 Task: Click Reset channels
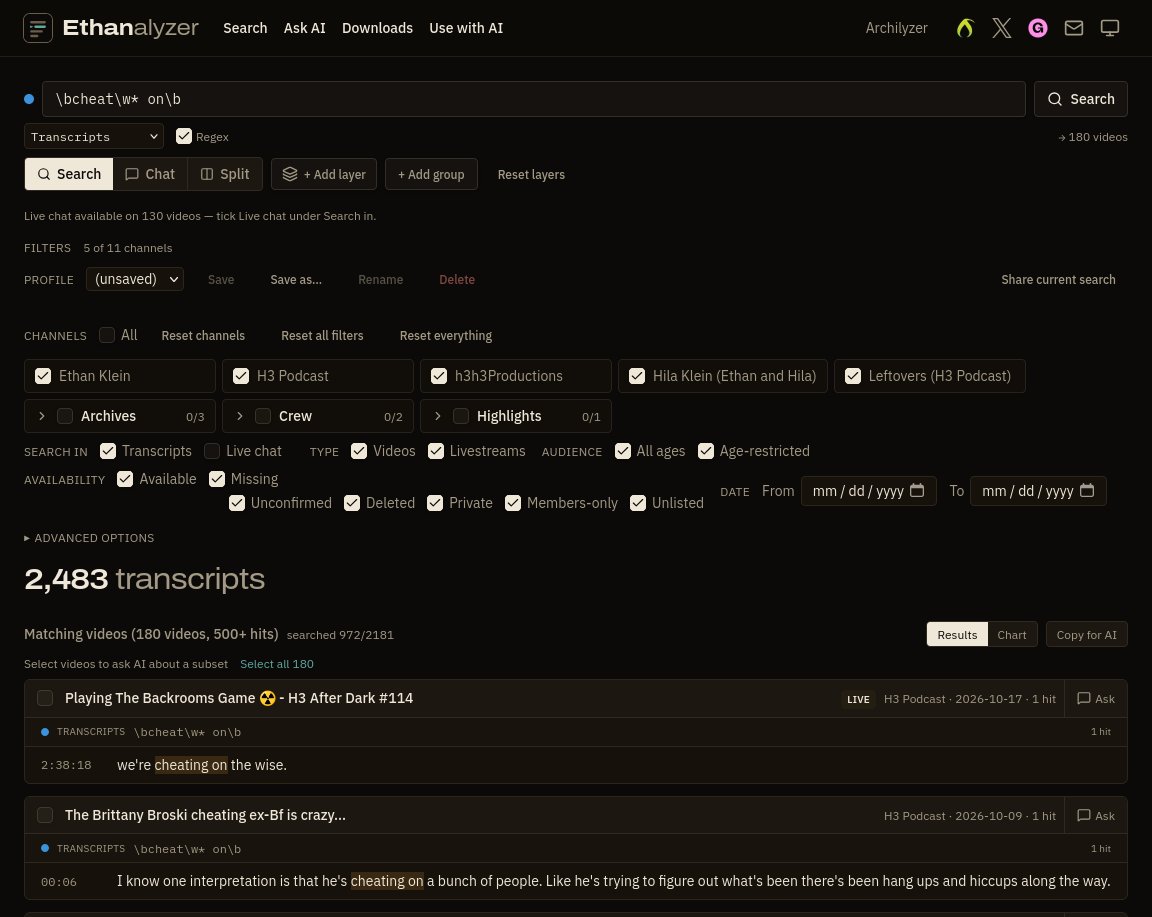pyautogui.click(x=203, y=335)
